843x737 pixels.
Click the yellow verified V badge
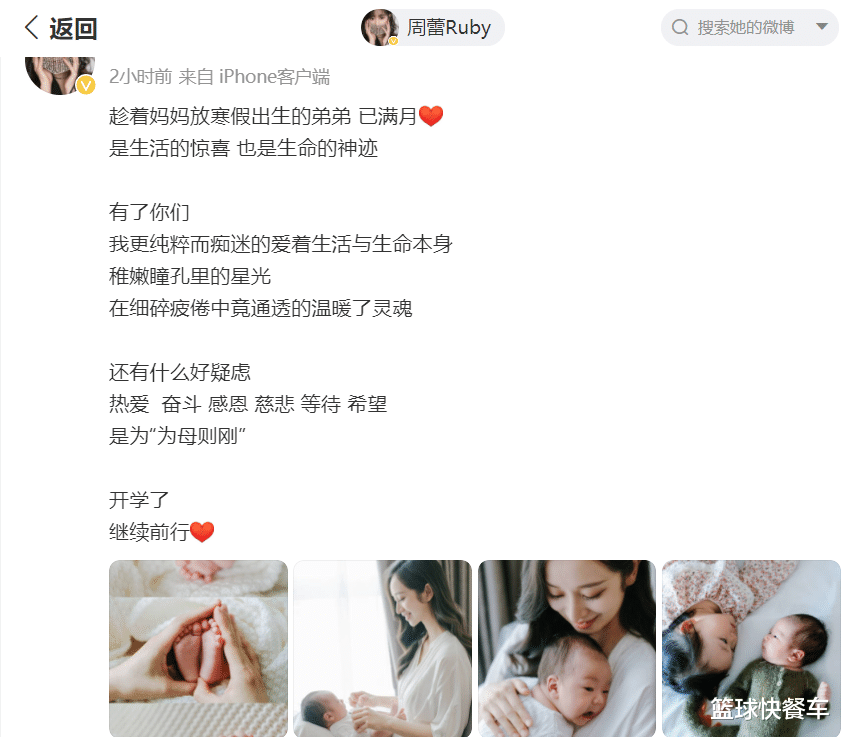pyautogui.click(x=86, y=85)
